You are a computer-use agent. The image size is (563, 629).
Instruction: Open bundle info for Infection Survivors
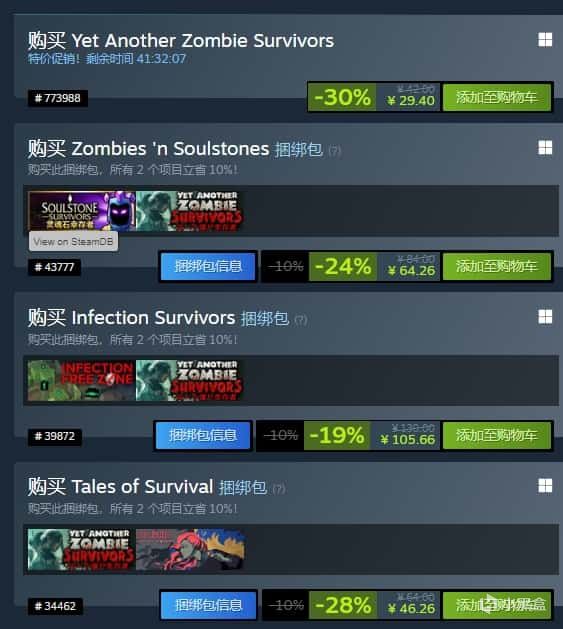pyautogui.click(x=203, y=435)
